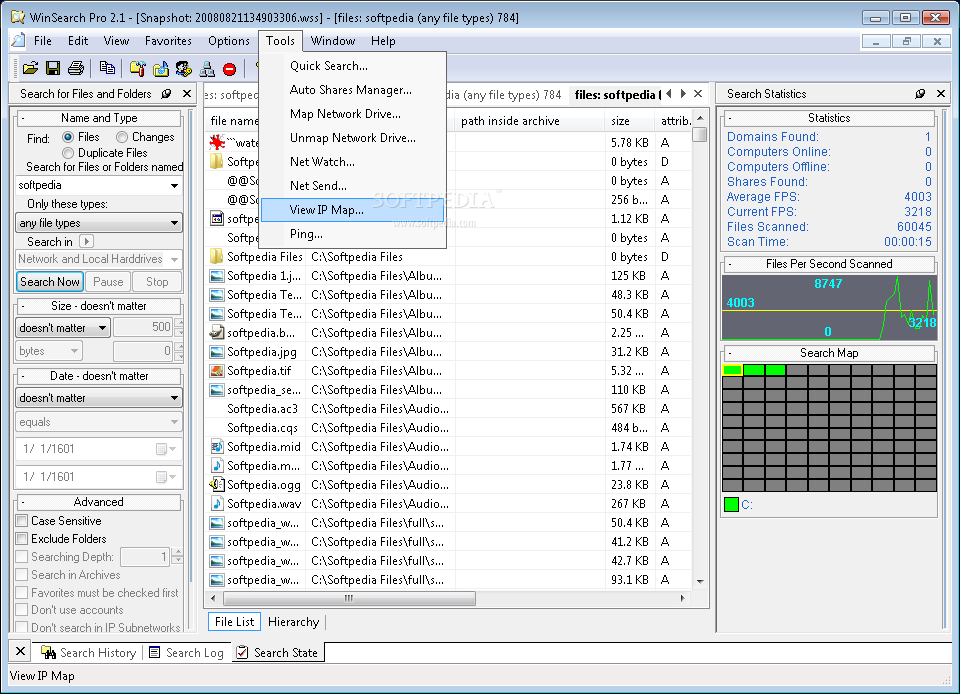Click the red stop toolbar icon

coord(230,69)
